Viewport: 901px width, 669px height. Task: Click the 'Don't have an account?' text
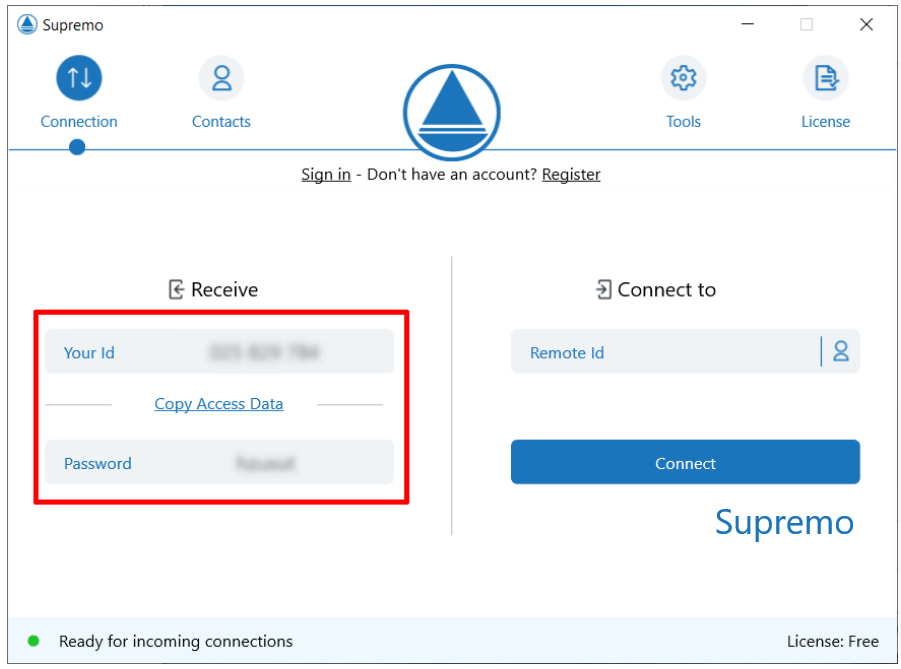click(452, 174)
